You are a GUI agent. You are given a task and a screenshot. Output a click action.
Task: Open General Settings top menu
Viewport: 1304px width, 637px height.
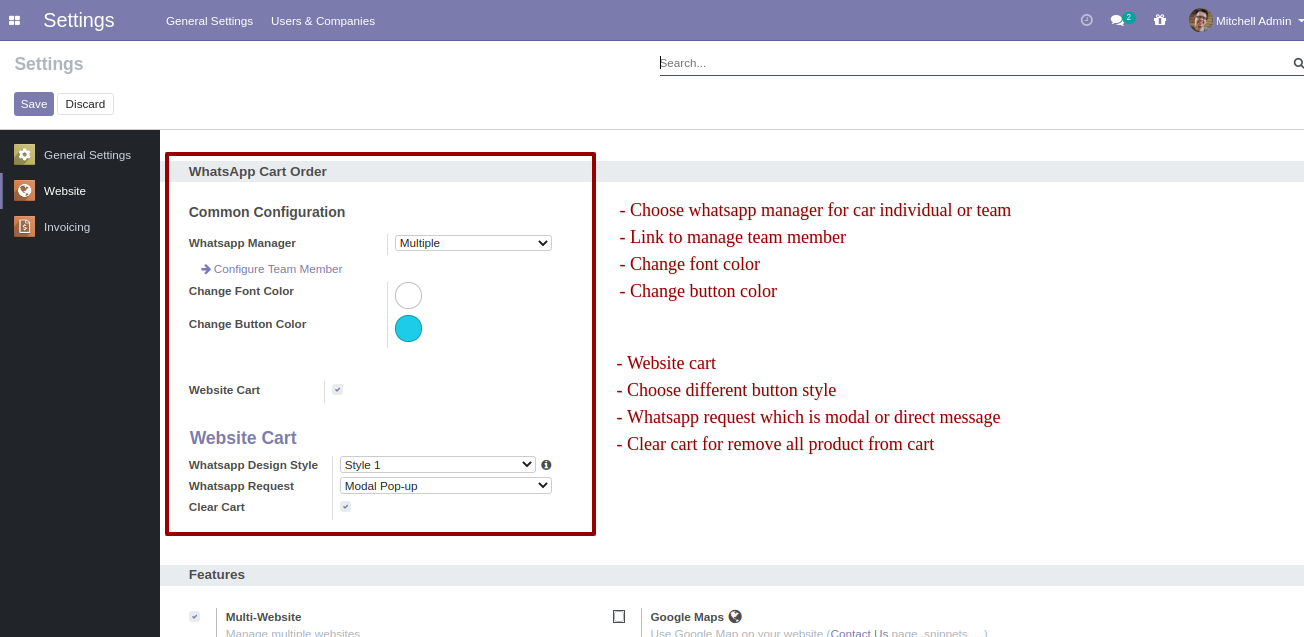tap(209, 21)
